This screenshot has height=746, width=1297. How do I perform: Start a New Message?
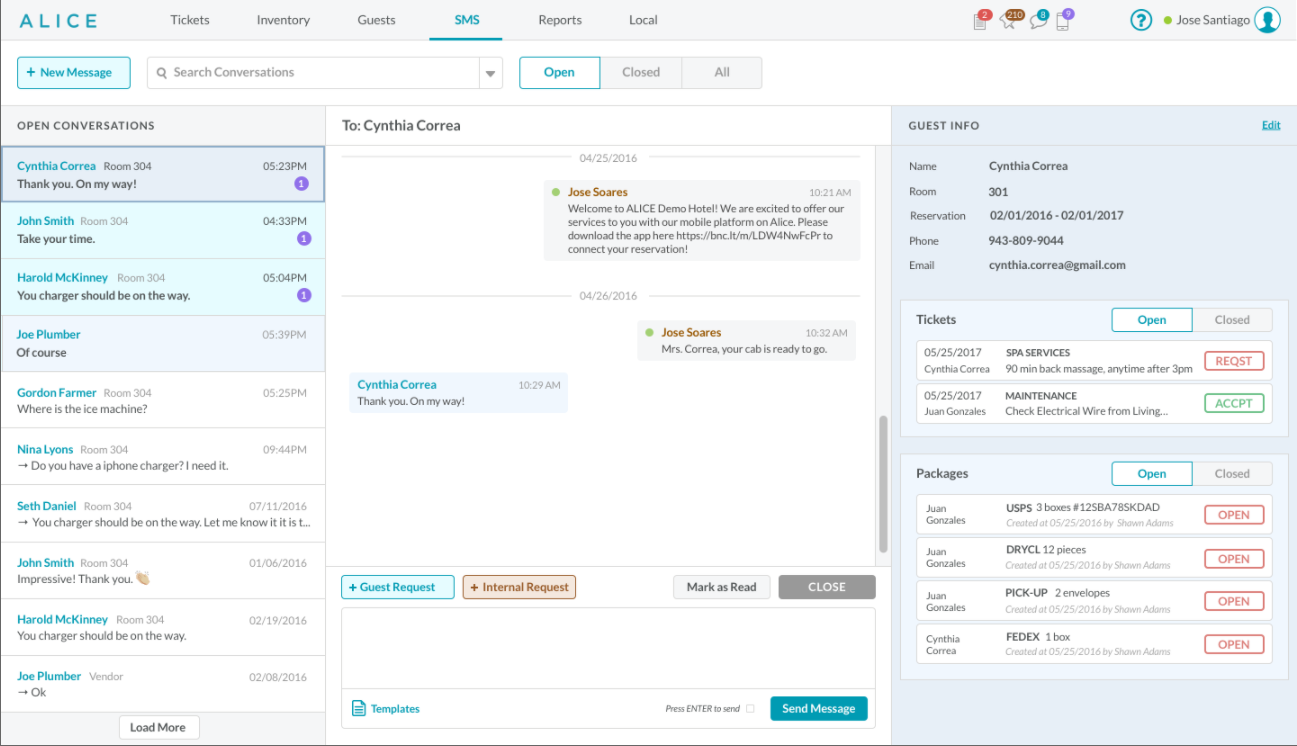[73, 72]
